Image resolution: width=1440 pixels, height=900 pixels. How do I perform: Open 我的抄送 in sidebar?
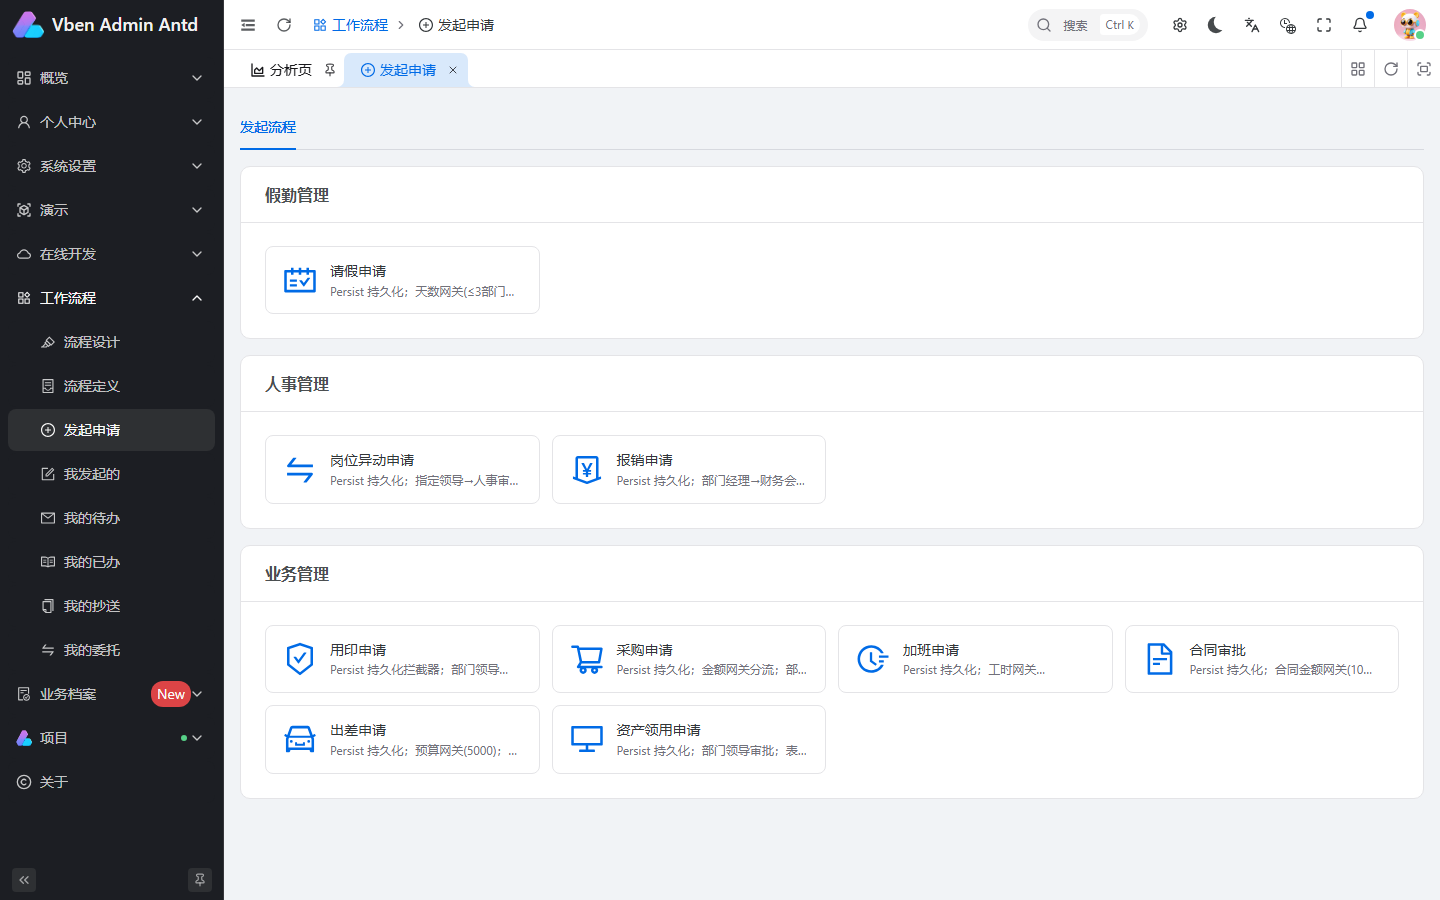click(x=111, y=606)
